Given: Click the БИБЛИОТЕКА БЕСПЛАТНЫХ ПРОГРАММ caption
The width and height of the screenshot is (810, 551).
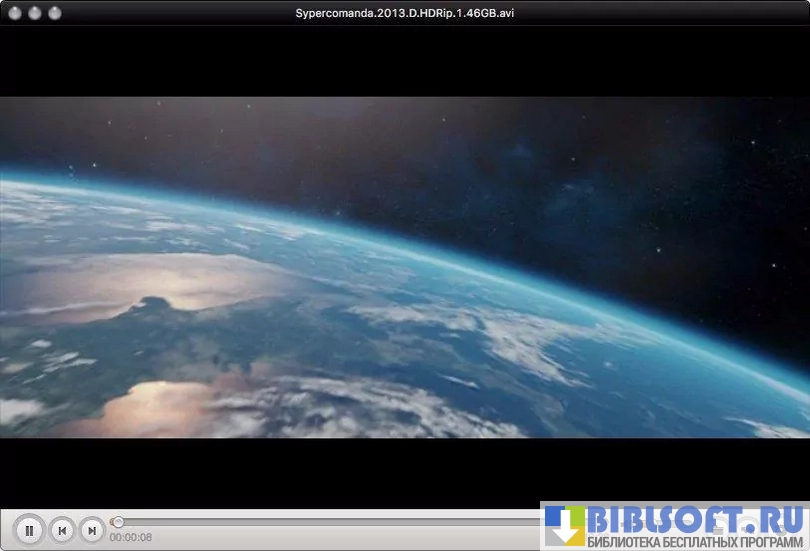Looking at the screenshot, I should (x=695, y=542).
